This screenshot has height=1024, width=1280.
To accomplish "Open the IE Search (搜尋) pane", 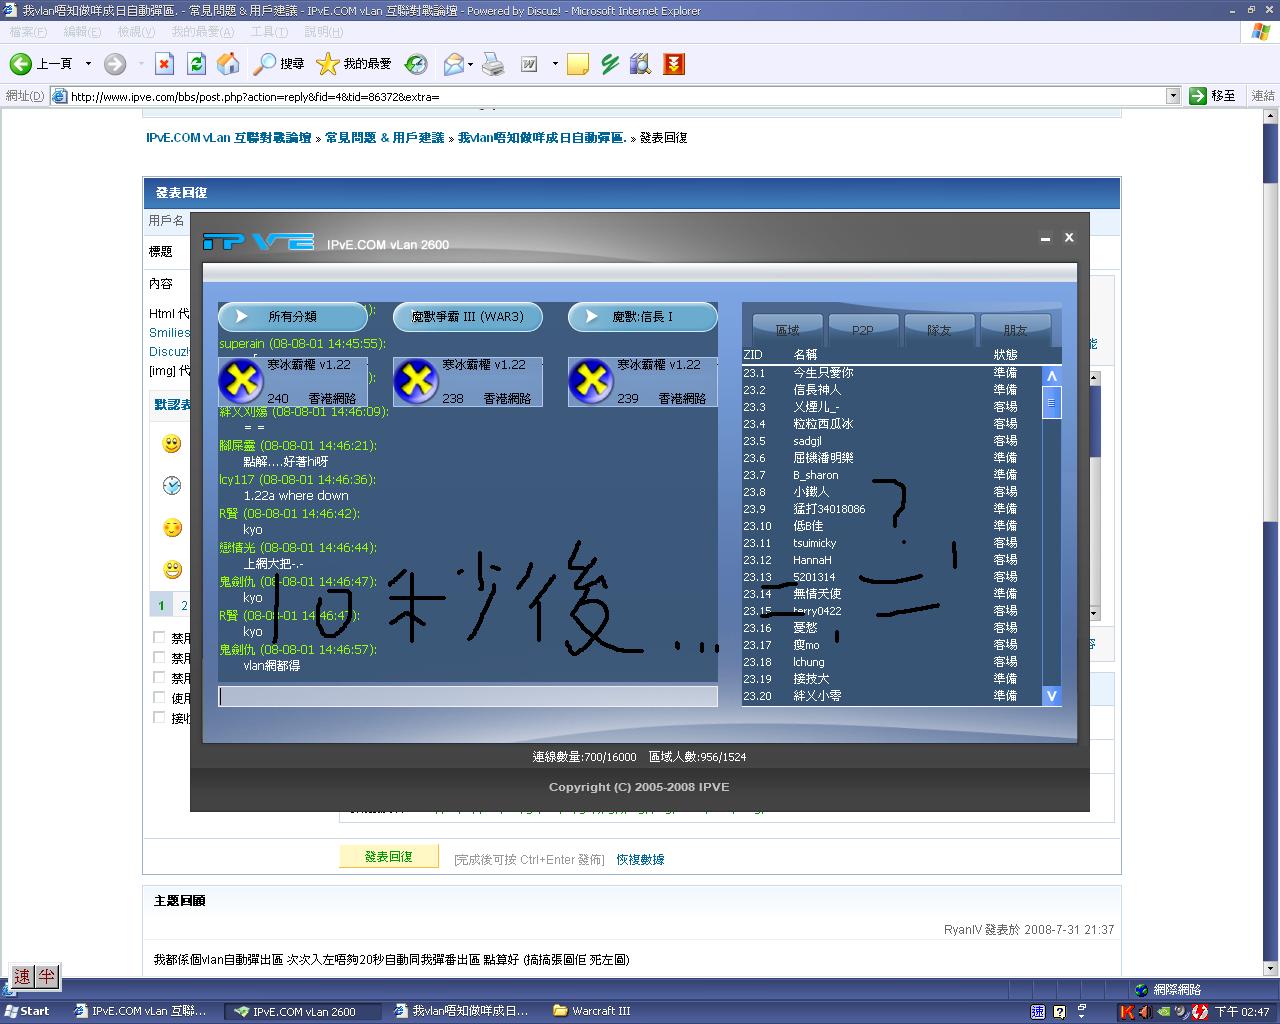I will (278, 64).
